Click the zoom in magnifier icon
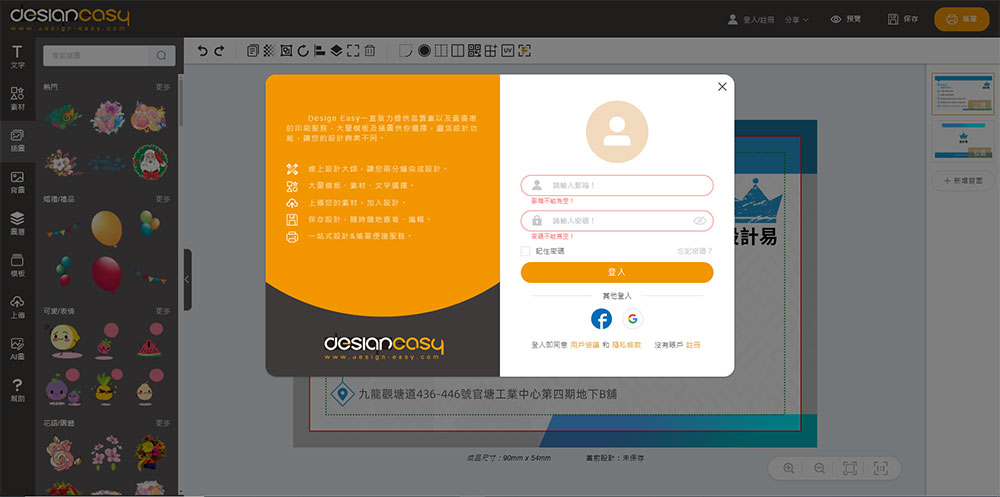 coord(789,468)
